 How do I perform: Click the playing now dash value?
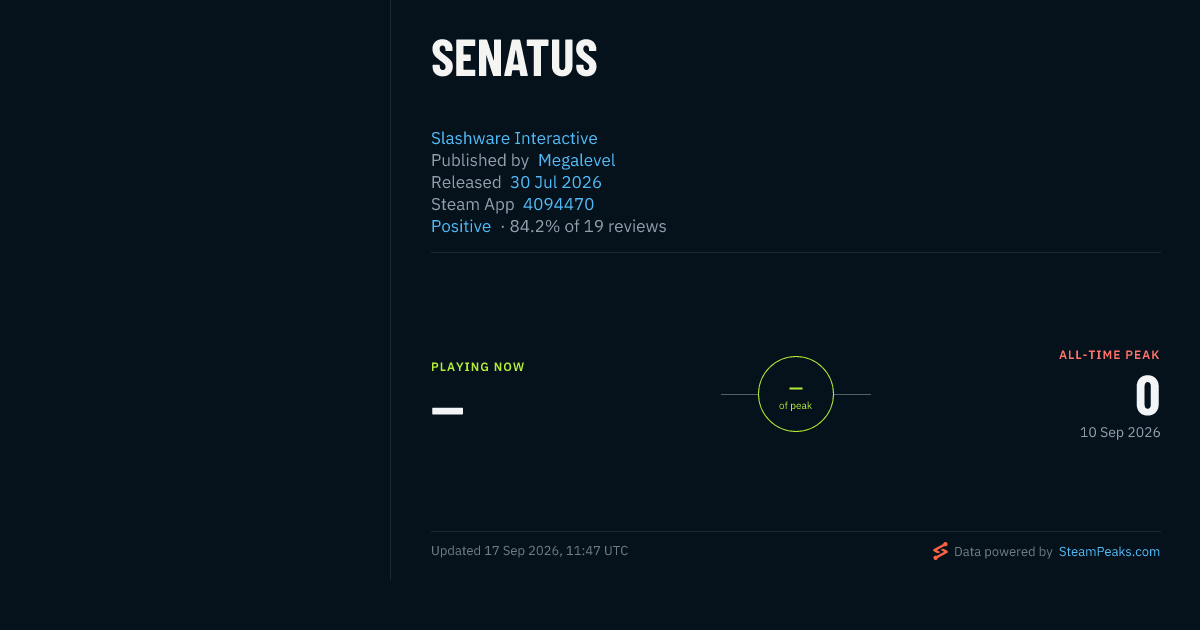coord(447,410)
